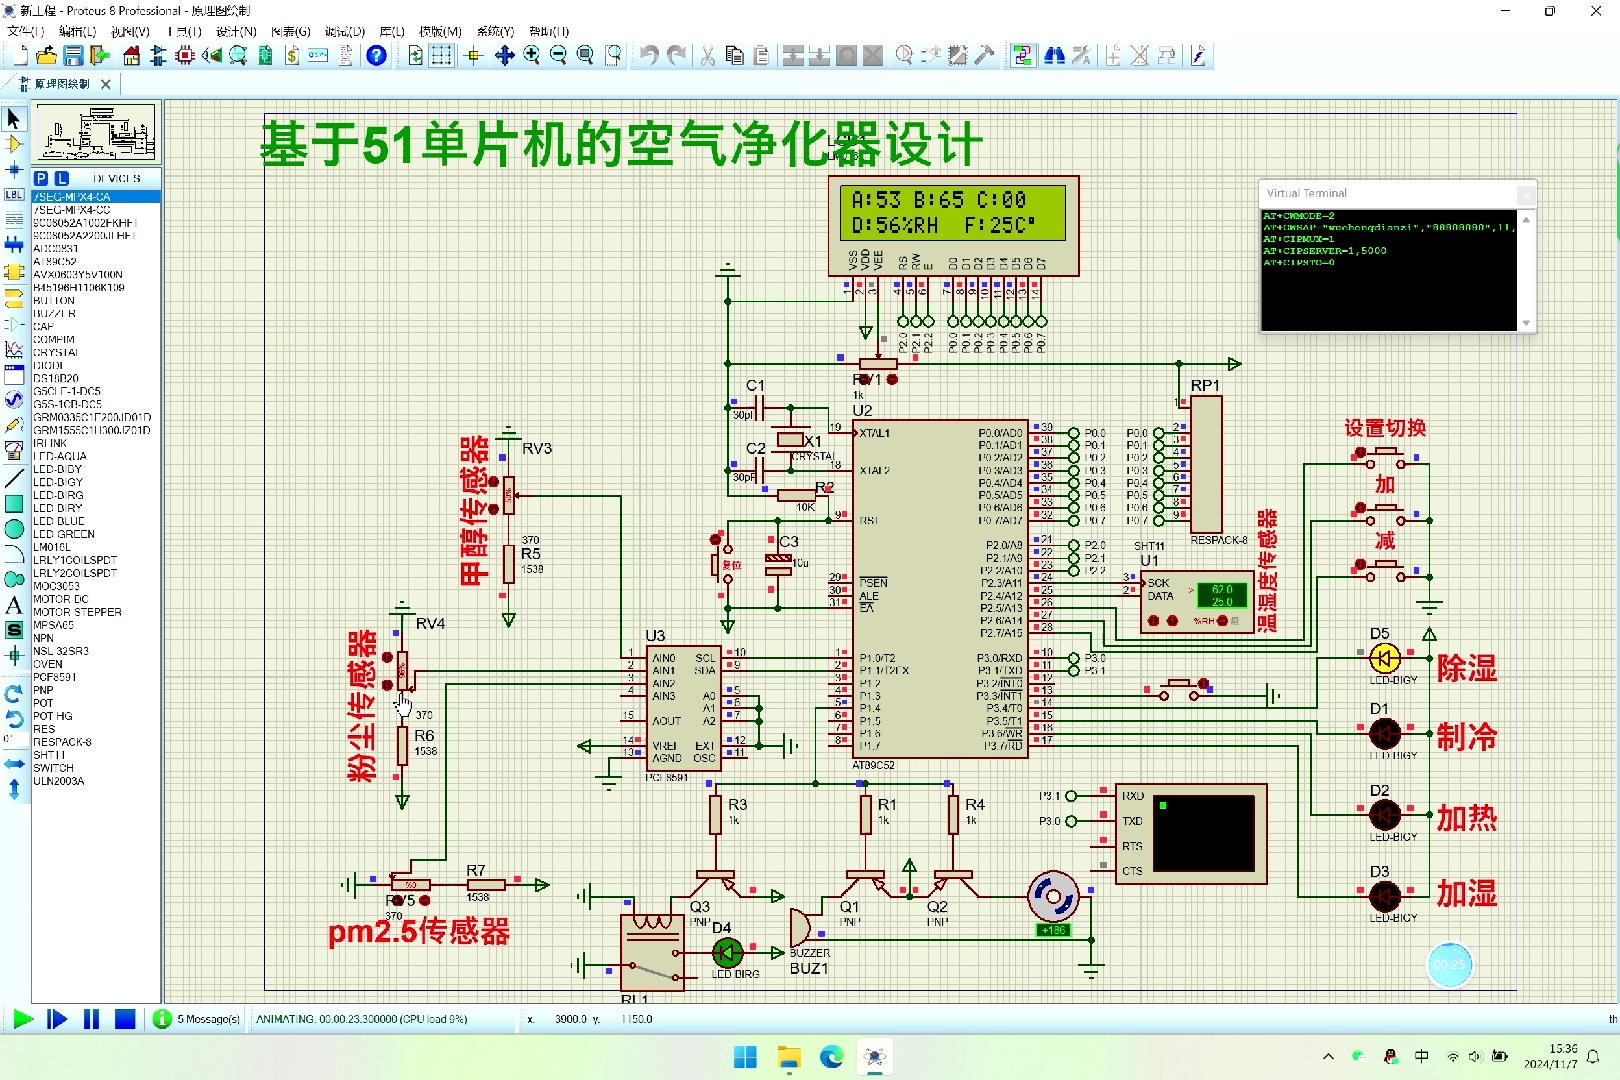Click the binoculars Search and Tag icon
This screenshot has width=1620, height=1080.
click(x=1054, y=56)
